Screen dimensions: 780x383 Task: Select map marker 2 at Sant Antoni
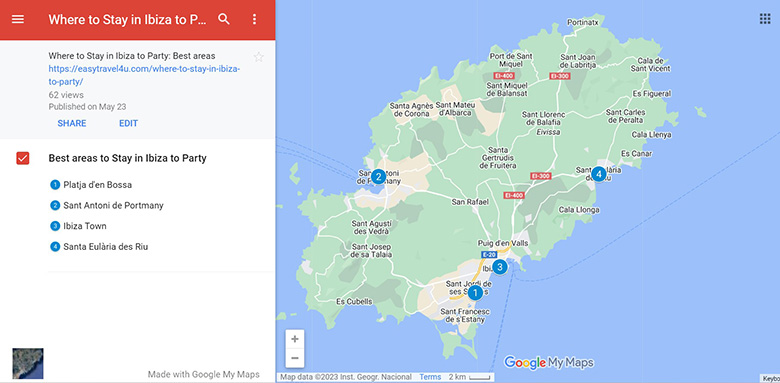pyautogui.click(x=378, y=176)
